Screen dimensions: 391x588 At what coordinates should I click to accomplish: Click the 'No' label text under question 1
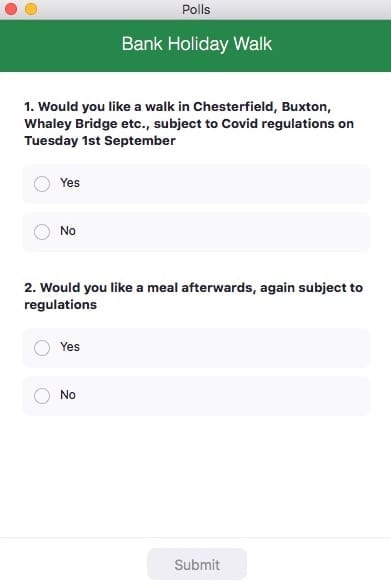tap(68, 231)
